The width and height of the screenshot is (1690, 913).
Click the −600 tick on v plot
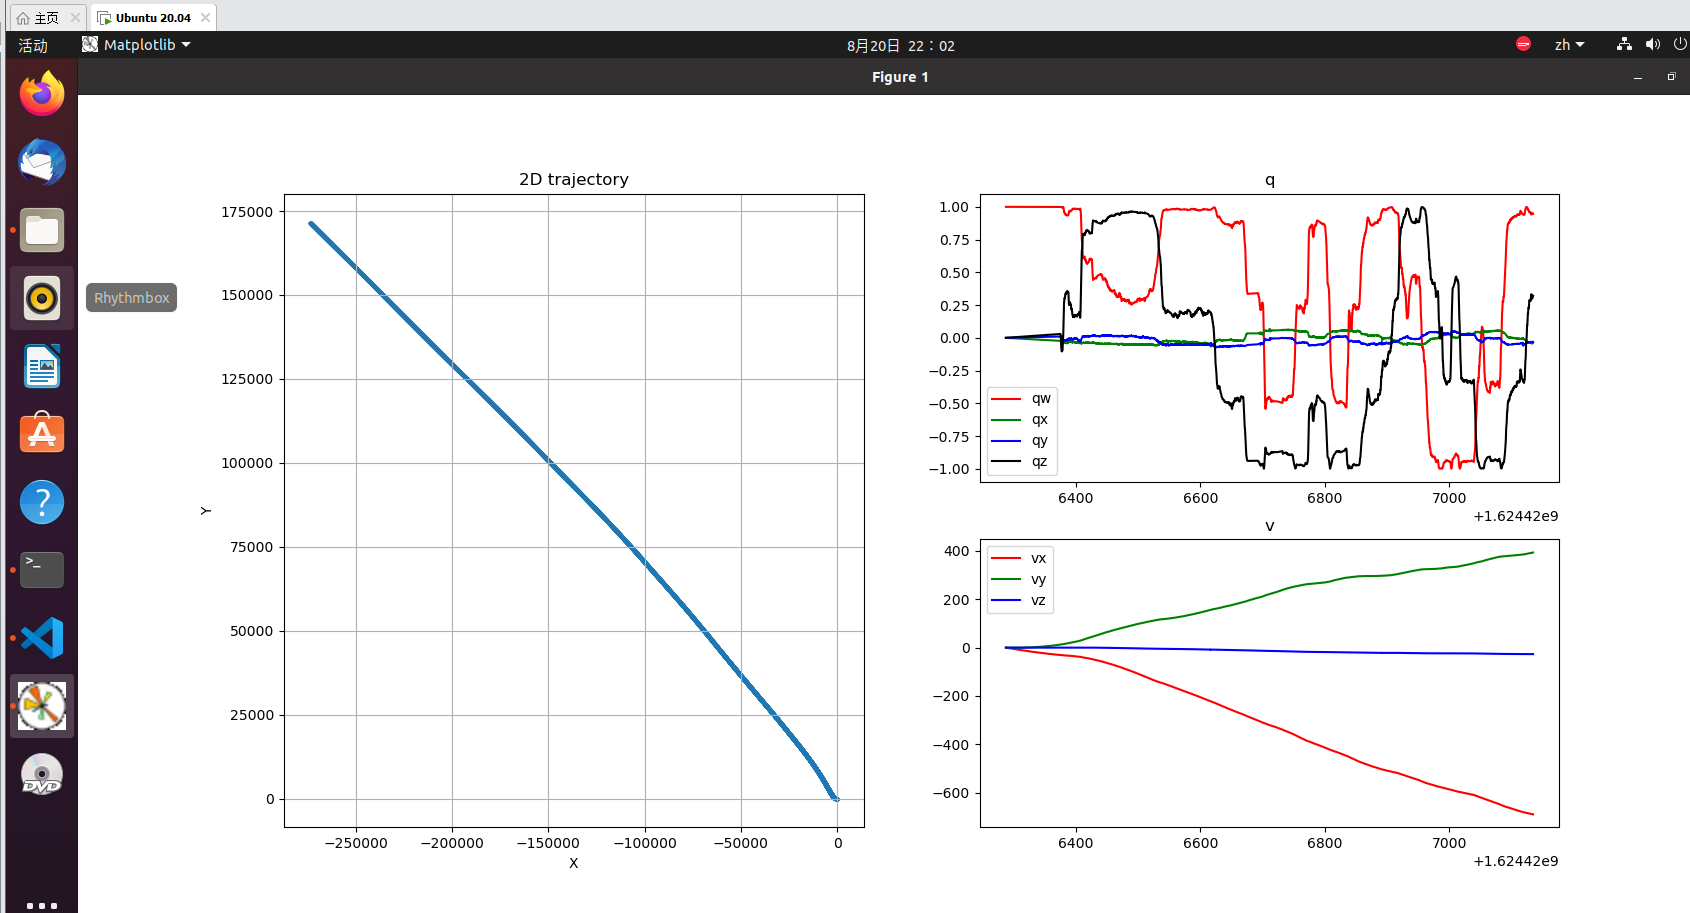(951, 793)
